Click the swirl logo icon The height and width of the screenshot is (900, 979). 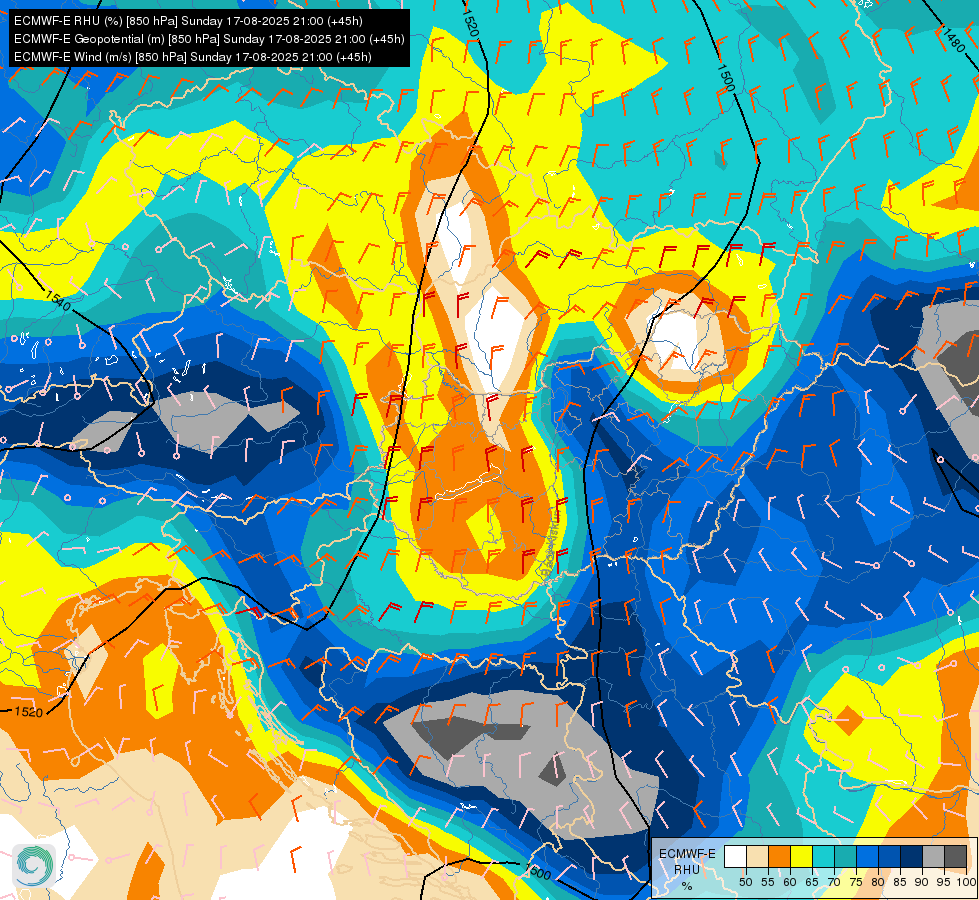coord(34,865)
